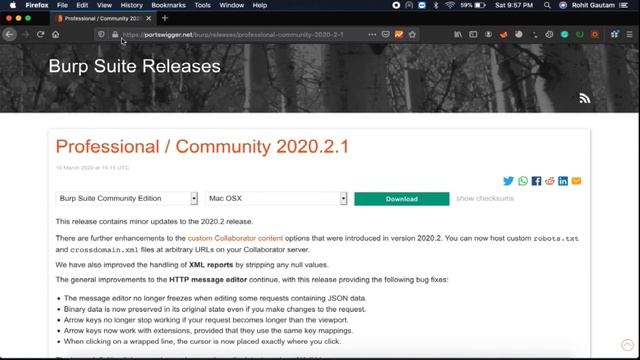View site security padlock info
The height and width of the screenshot is (360, 640).
pyautogui.click(x=115, y=35)
